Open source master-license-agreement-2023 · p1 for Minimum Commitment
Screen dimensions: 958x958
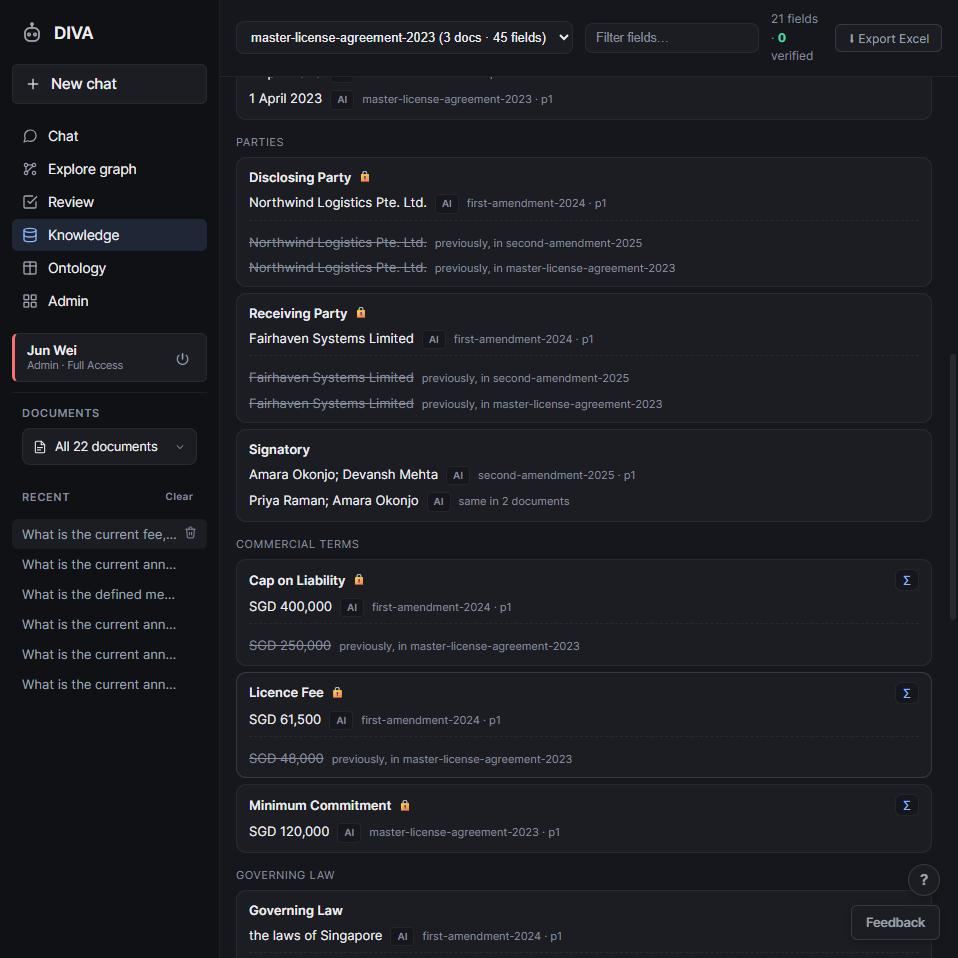point(464,832)
